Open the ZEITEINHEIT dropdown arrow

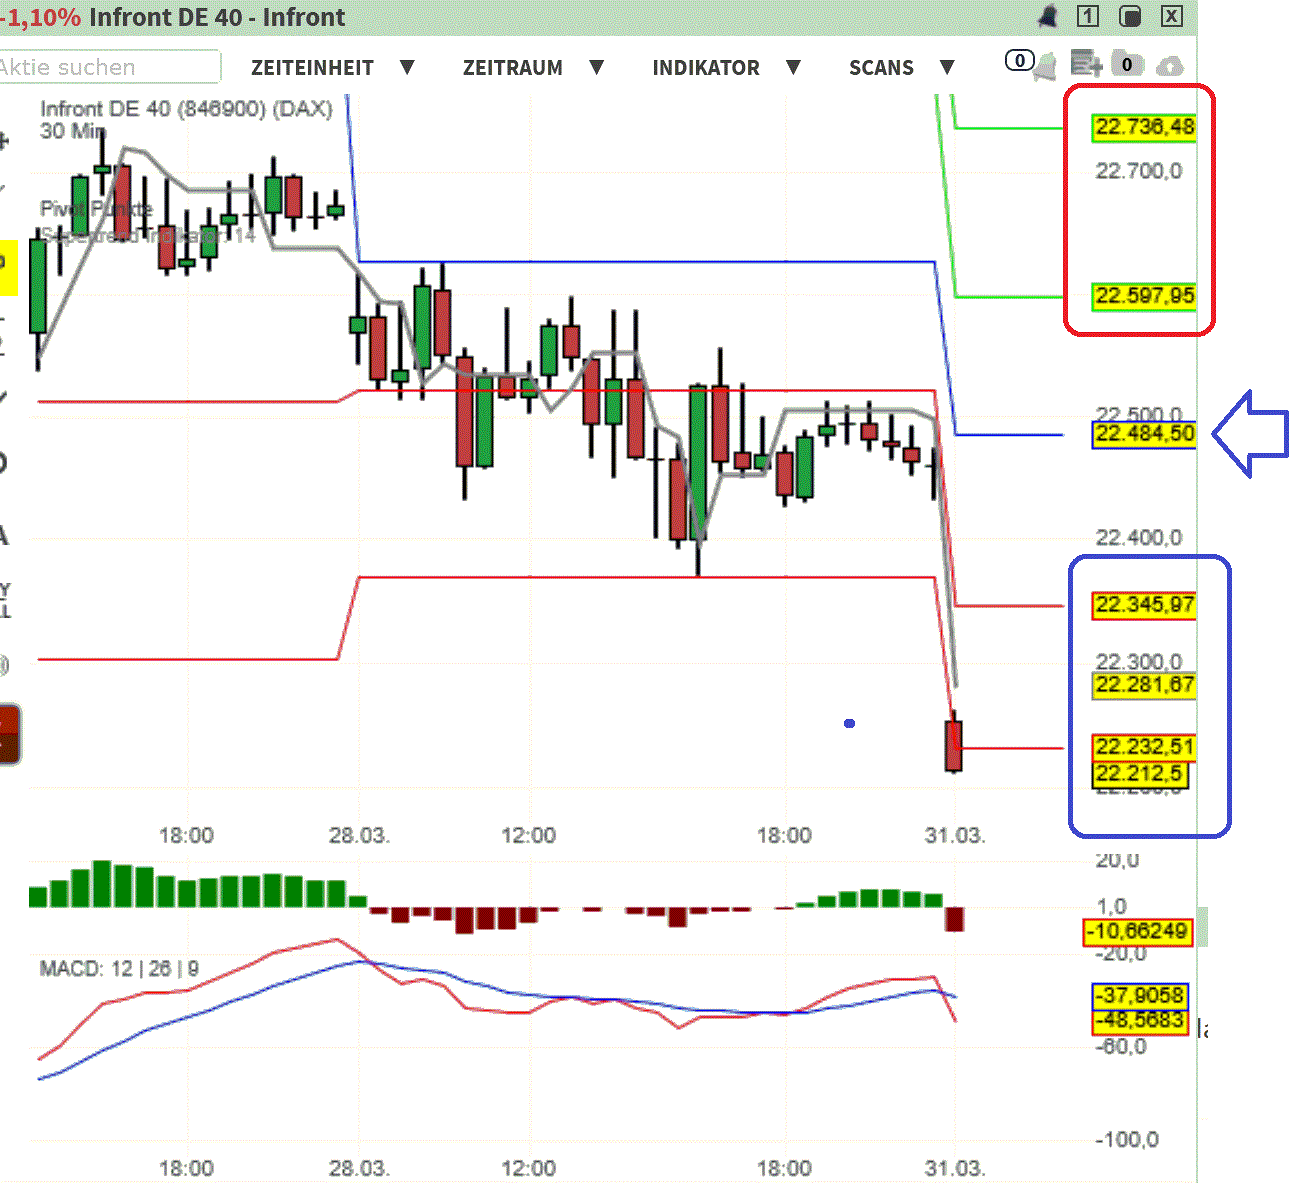[407, 67]
